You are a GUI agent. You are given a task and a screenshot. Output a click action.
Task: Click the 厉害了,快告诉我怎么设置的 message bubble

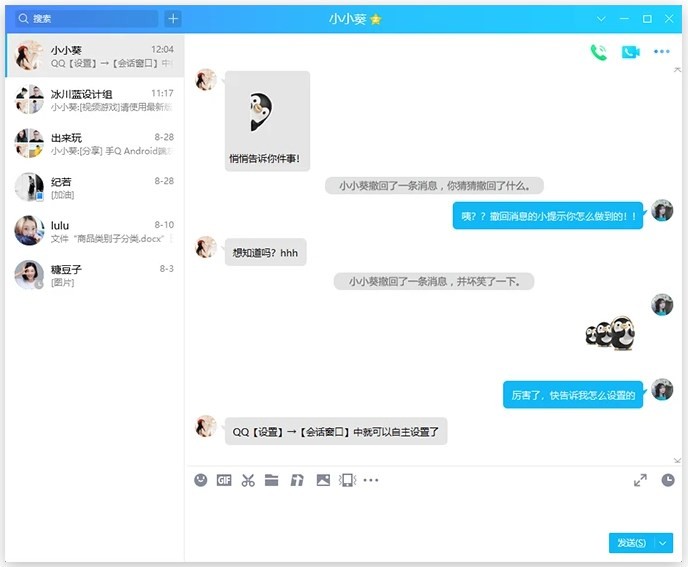point(573,395)
